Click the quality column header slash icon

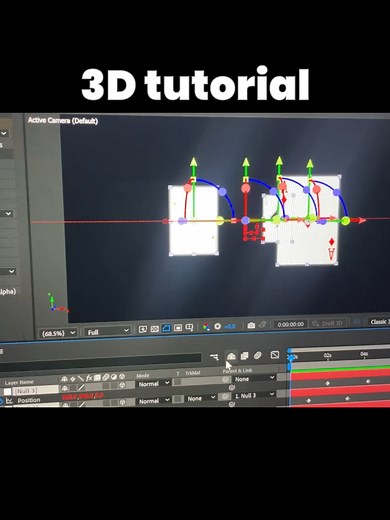tap(81, 378)
